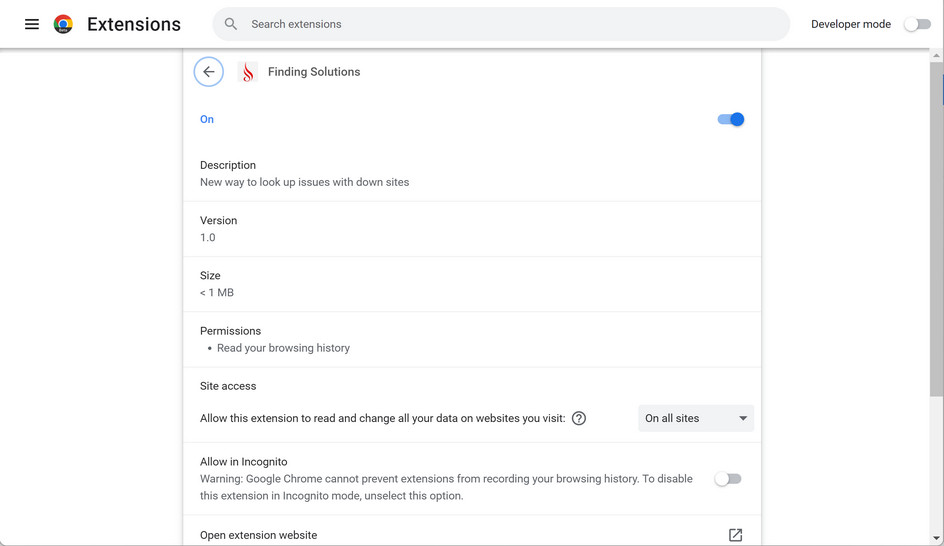Turn off the Finding Solutions extension toggle
944x546 pixels.
[731, 119]
